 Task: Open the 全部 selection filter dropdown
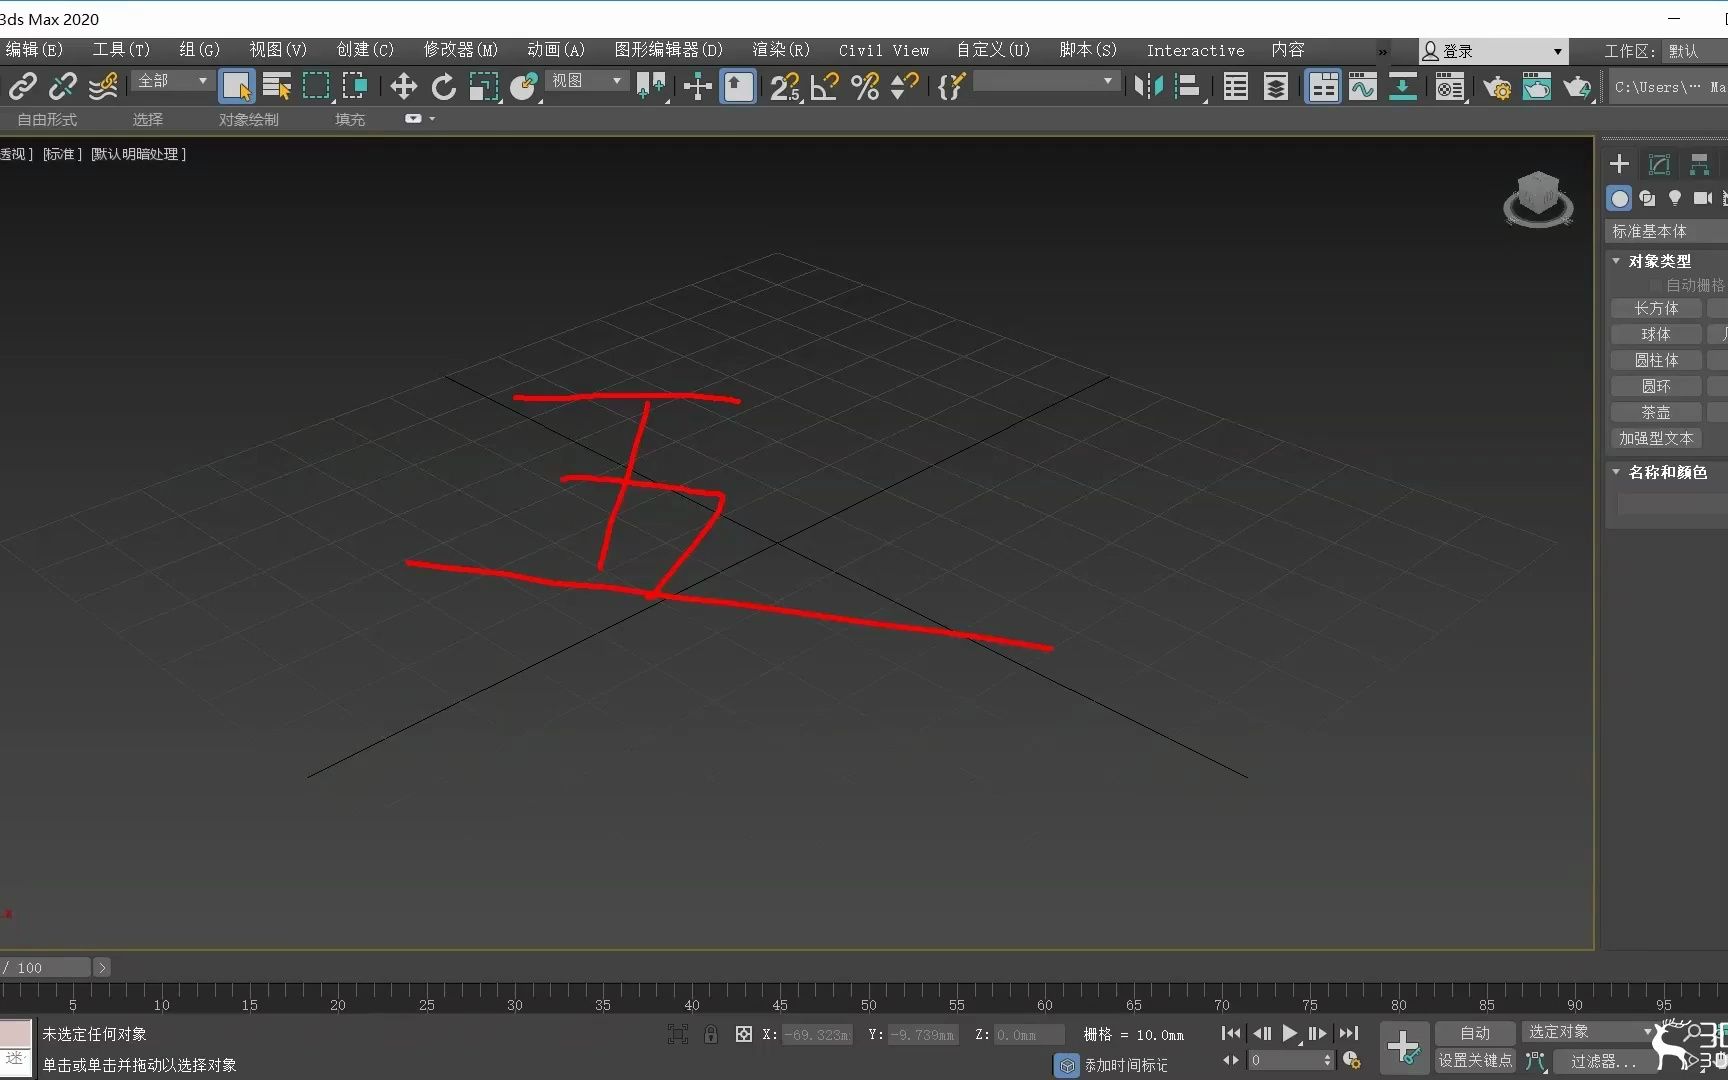pyautogui.click(x=170, y=81)
